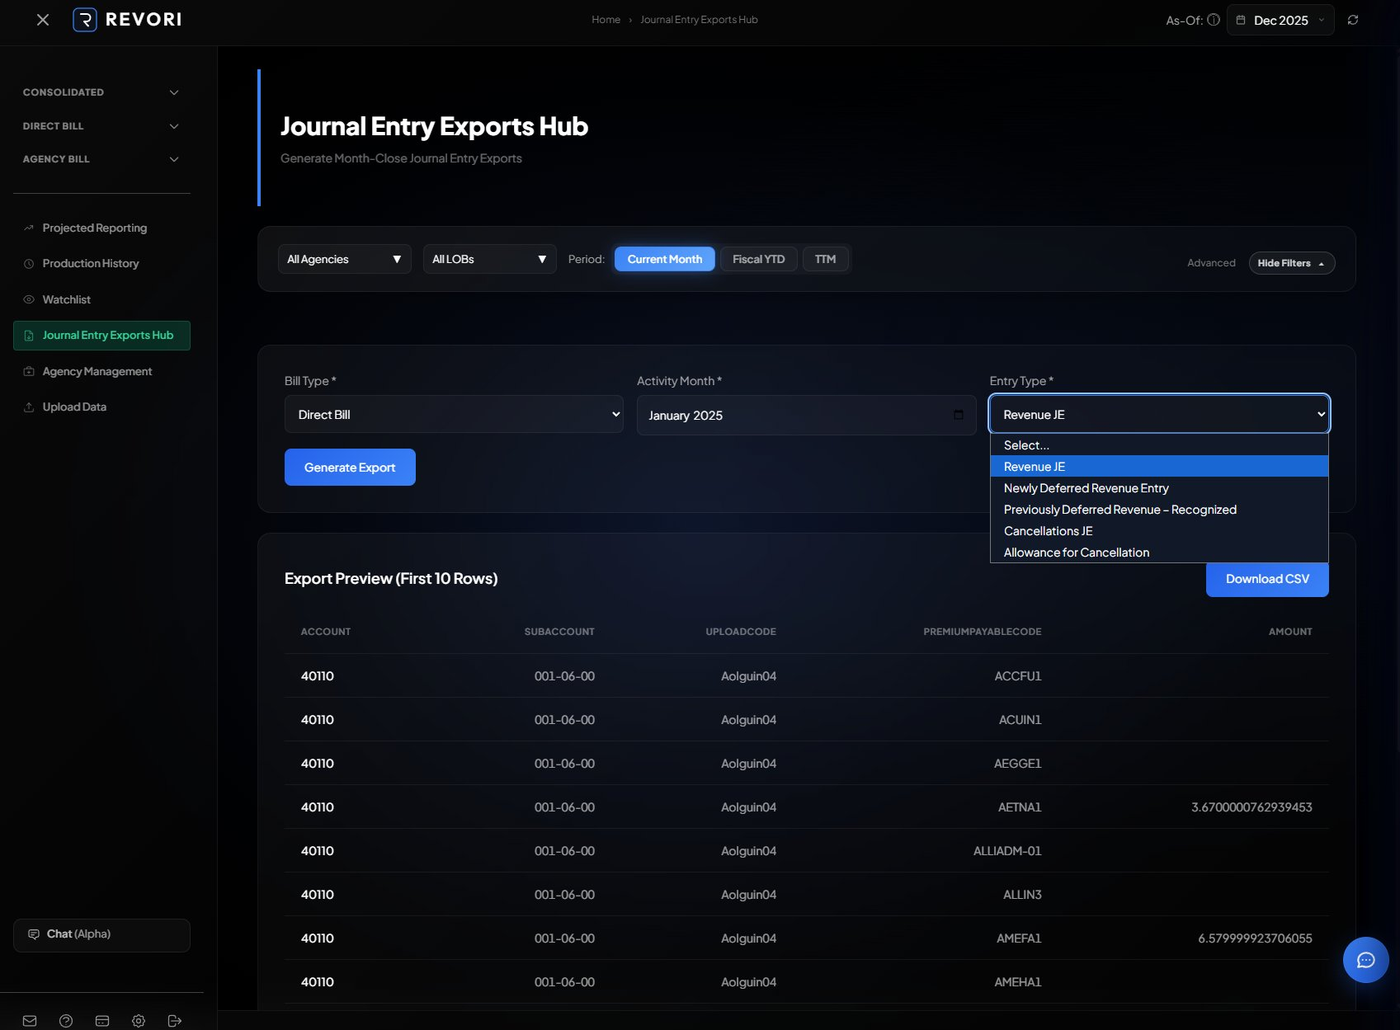Choose Newly Deferred Revenue Entry option
The height and width of the screenshot is (1030, 1400).
click(x=1159, y=488)
